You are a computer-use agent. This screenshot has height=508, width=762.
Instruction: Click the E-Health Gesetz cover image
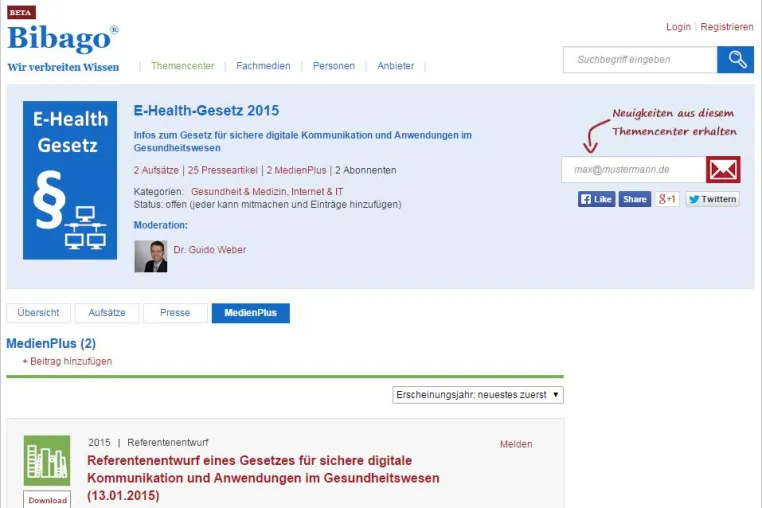click(x=70, y=180)
